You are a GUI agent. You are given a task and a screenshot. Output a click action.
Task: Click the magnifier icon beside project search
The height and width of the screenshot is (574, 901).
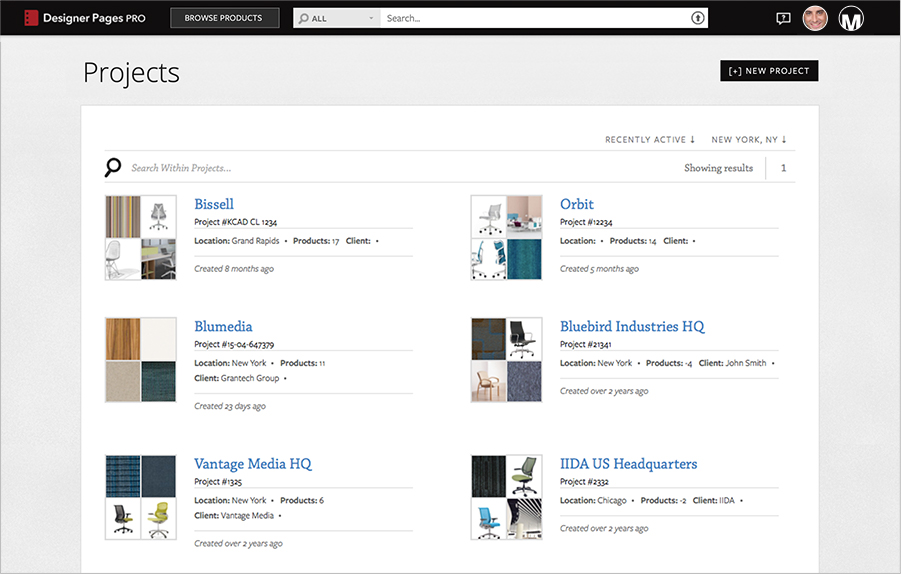click(113, 168)
